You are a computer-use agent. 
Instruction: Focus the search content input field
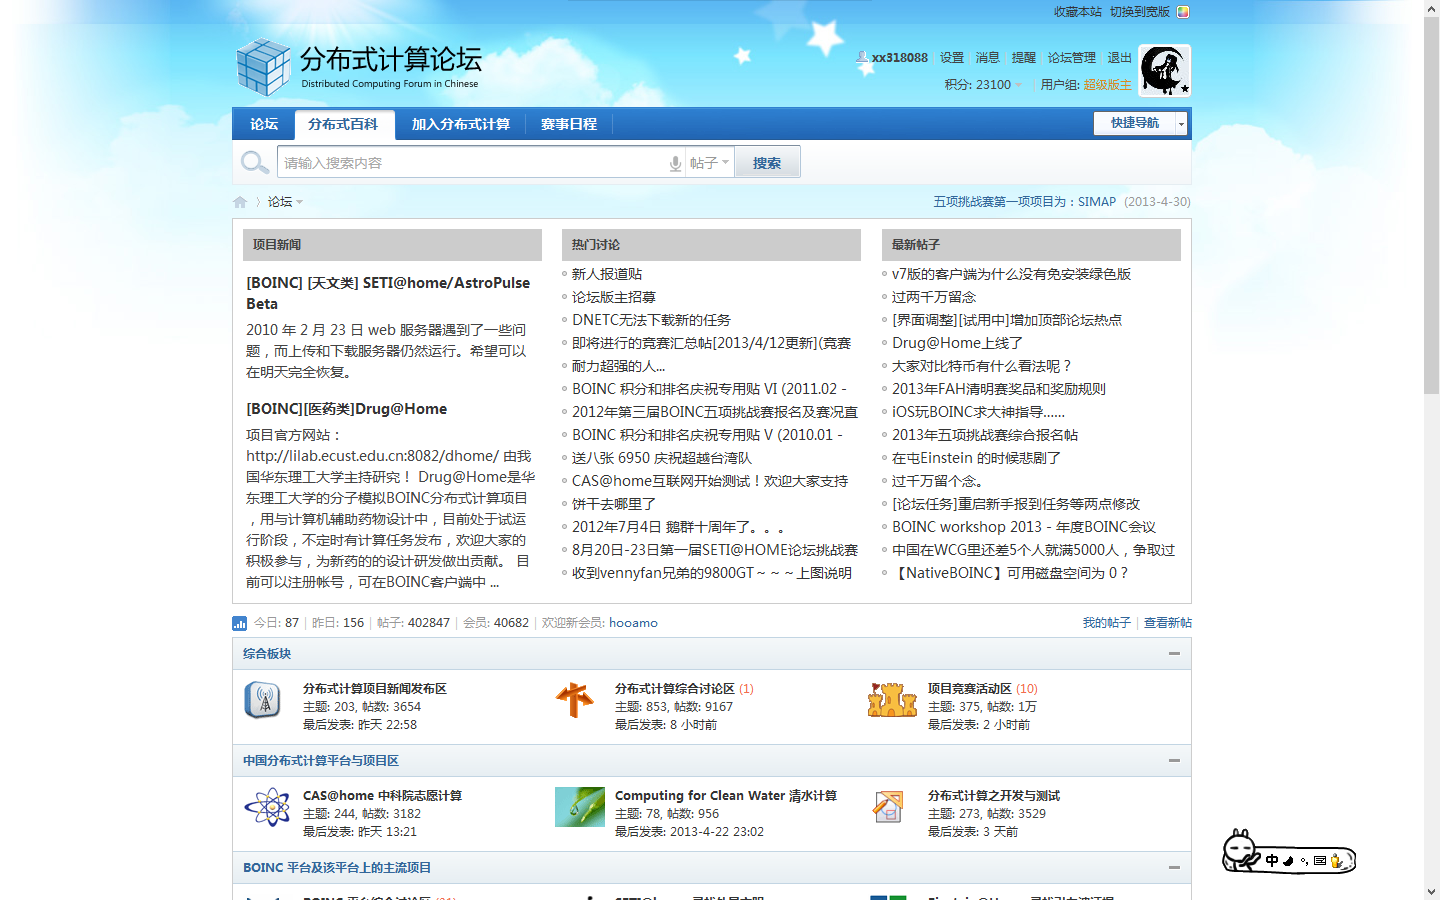coord(472,163)
